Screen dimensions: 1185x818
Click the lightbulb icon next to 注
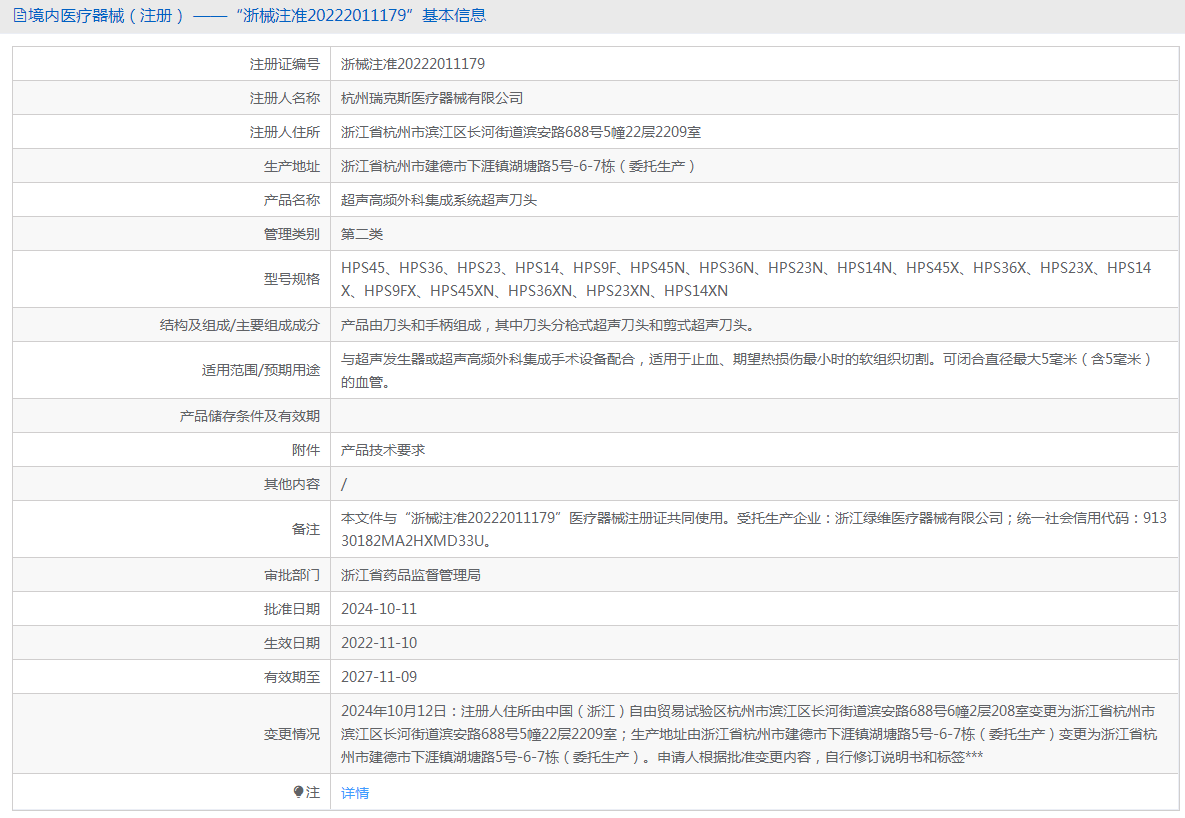coord(299,792)
